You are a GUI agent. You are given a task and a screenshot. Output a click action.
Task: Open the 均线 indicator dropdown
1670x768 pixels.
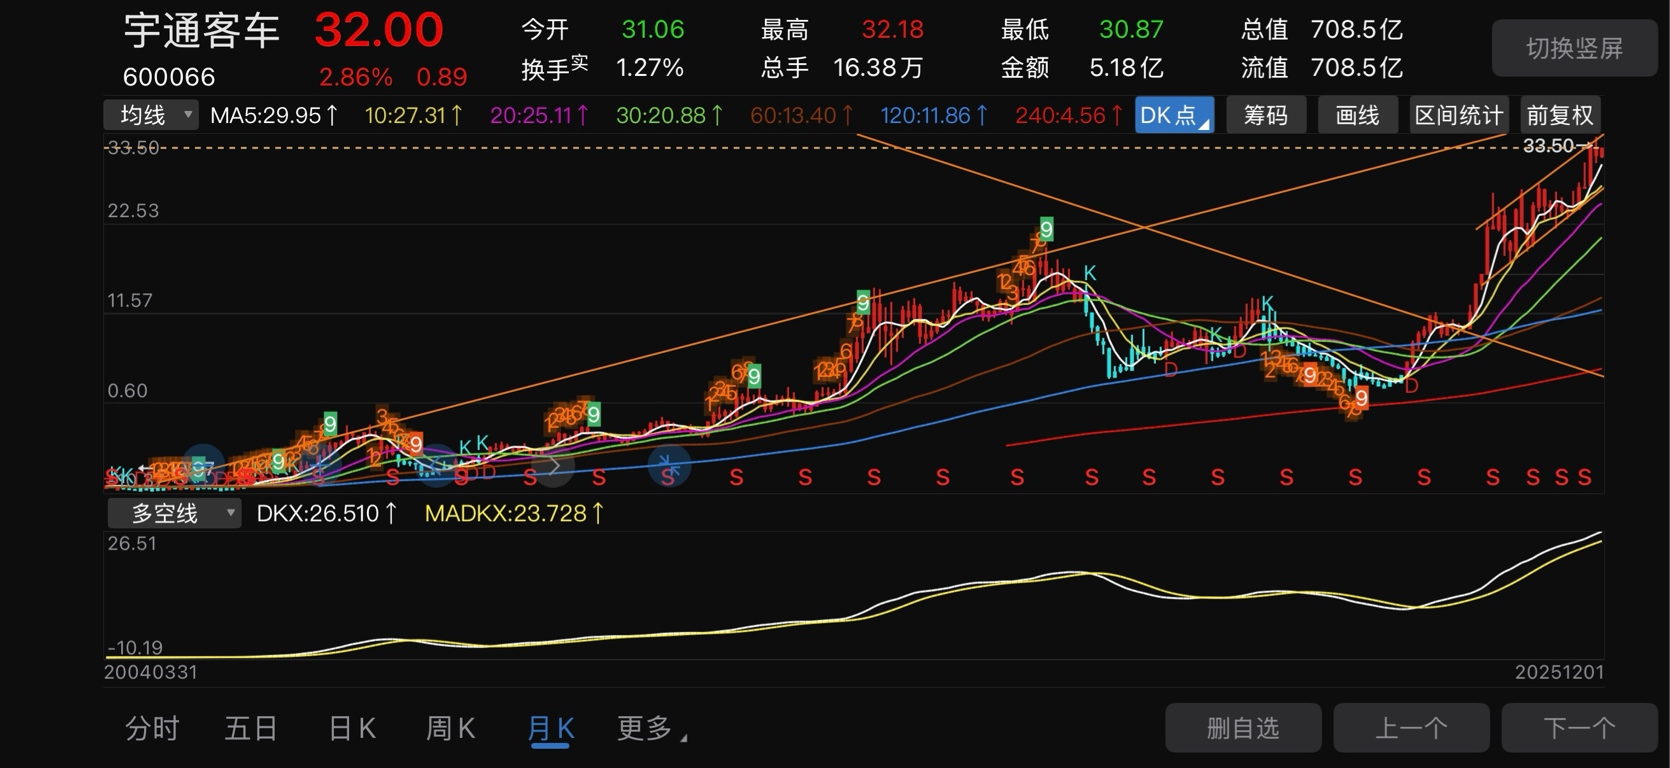151,115
